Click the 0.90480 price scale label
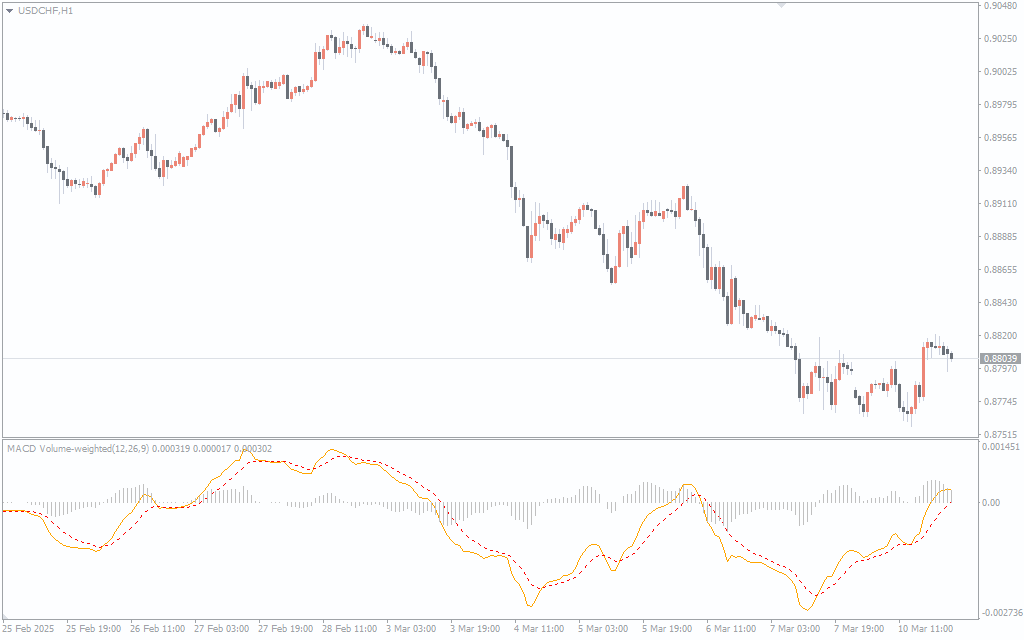This screenshot has width=1024, height=640. click(x=1000, y=6)
